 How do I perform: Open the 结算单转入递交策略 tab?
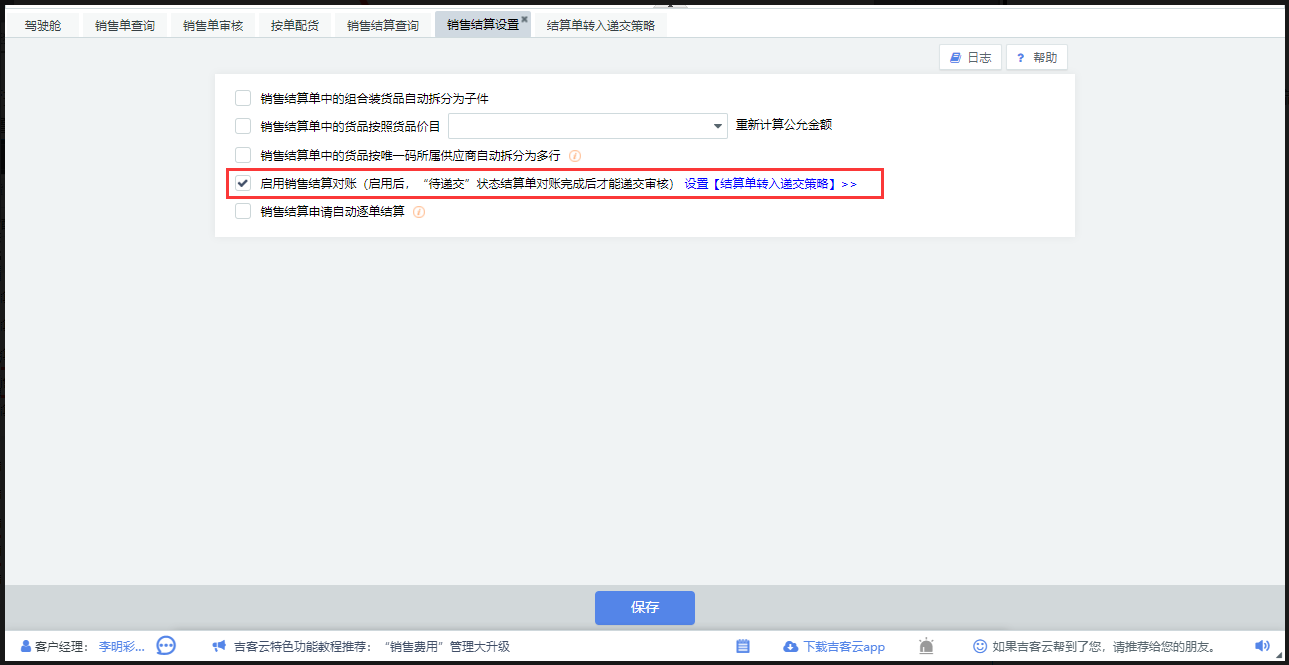pos(601,25)
